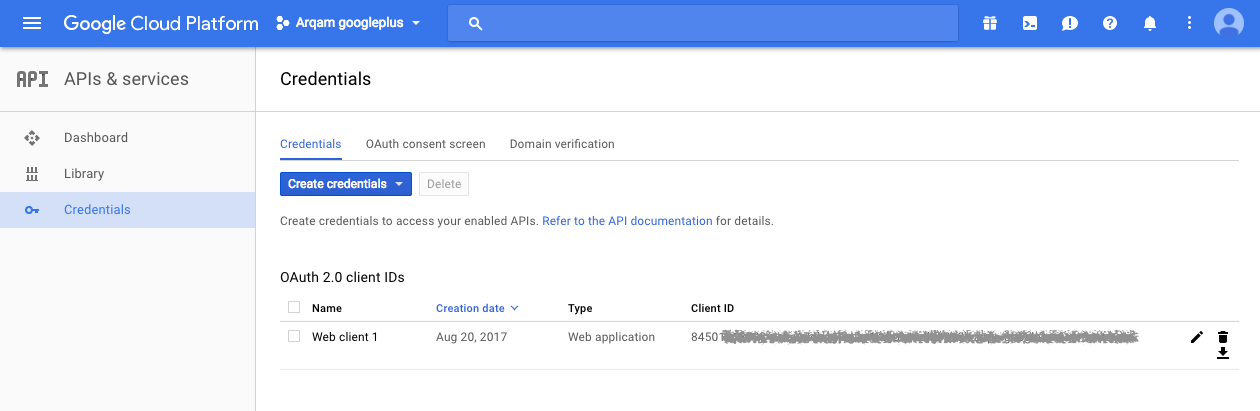
Task: Edit Web client 1 with pencil icon
Action: (x=1197, y=337)
